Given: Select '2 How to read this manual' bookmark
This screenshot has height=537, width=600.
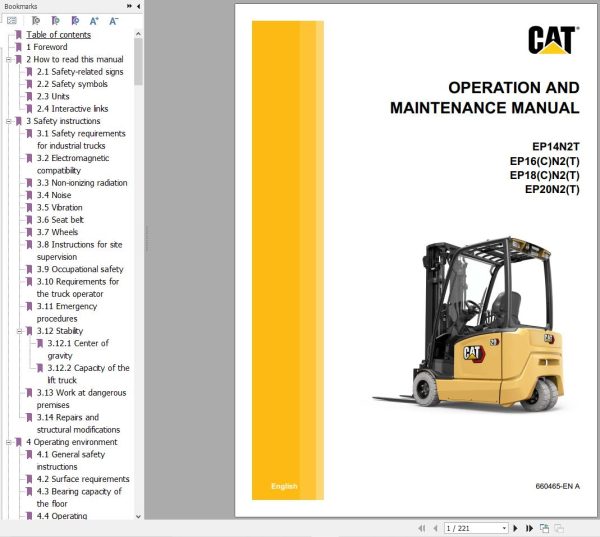Looking at the screenshot, I should point(75,59).
